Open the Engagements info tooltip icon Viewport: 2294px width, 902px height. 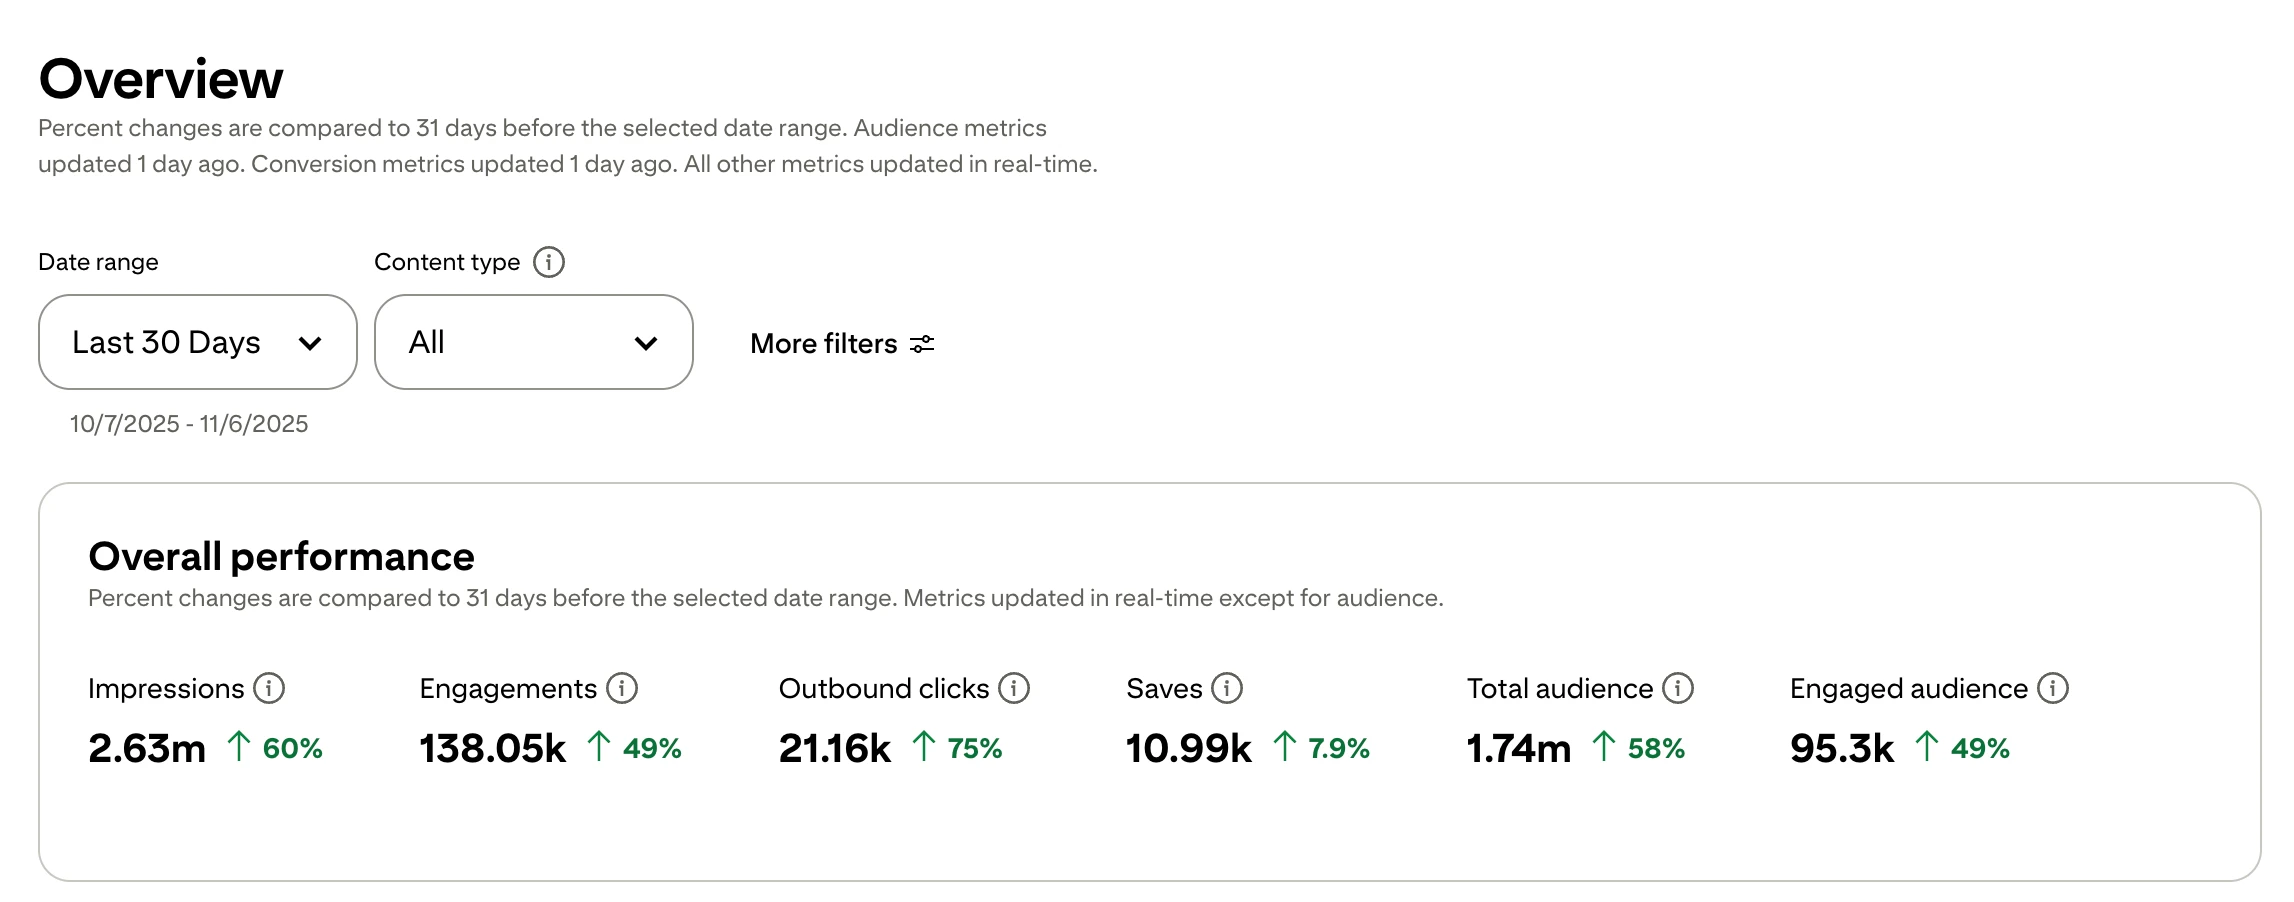tap(622, 688)
